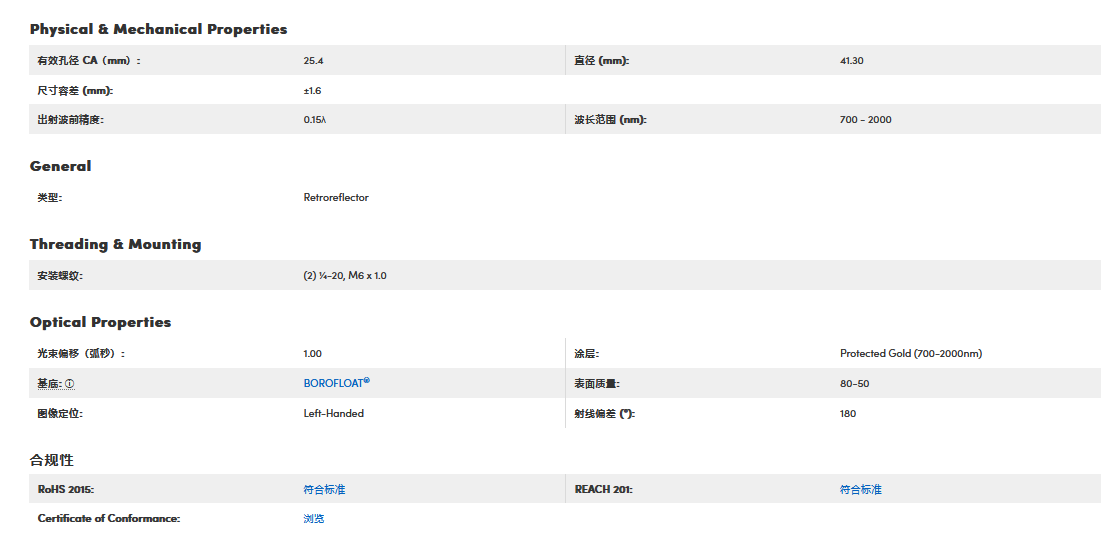Click the info icon beside 基底

coord(70,384)
